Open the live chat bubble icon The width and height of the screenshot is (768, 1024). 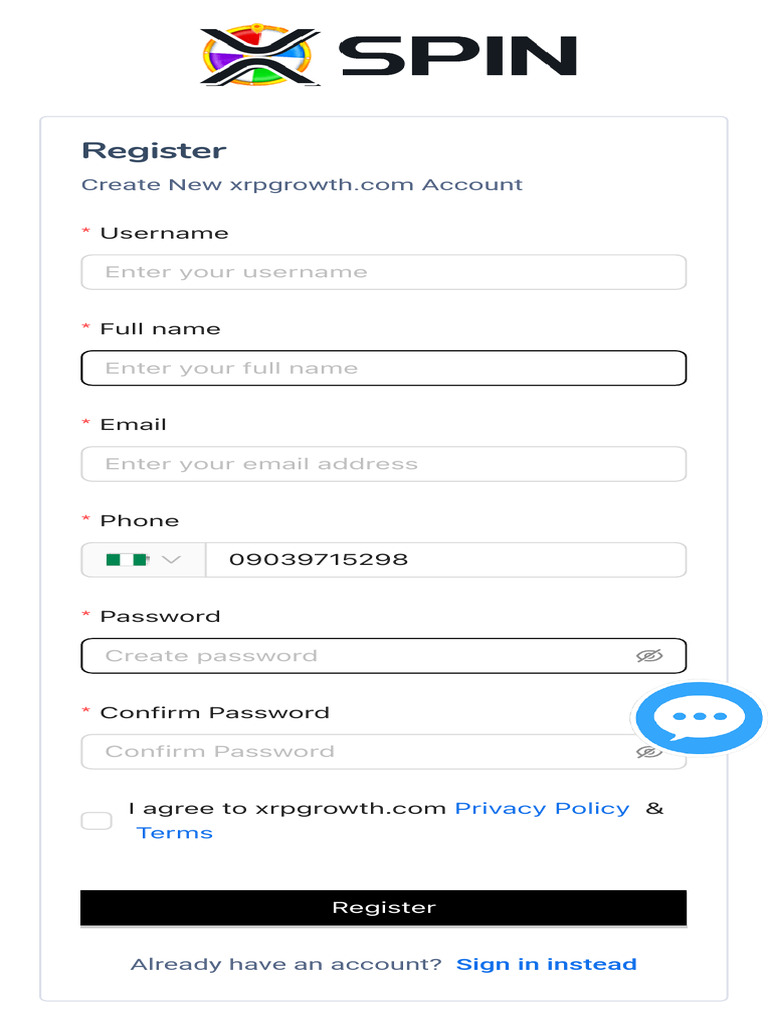pyautogui.click(x=699, y=718)
